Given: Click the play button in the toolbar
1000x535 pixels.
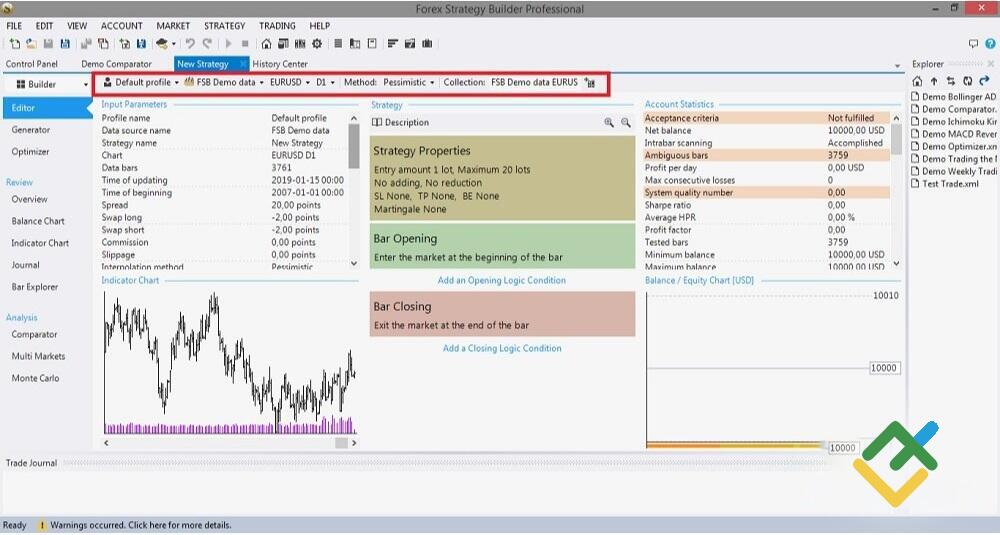Looking at the screenshot, I should tap(228, 44).
